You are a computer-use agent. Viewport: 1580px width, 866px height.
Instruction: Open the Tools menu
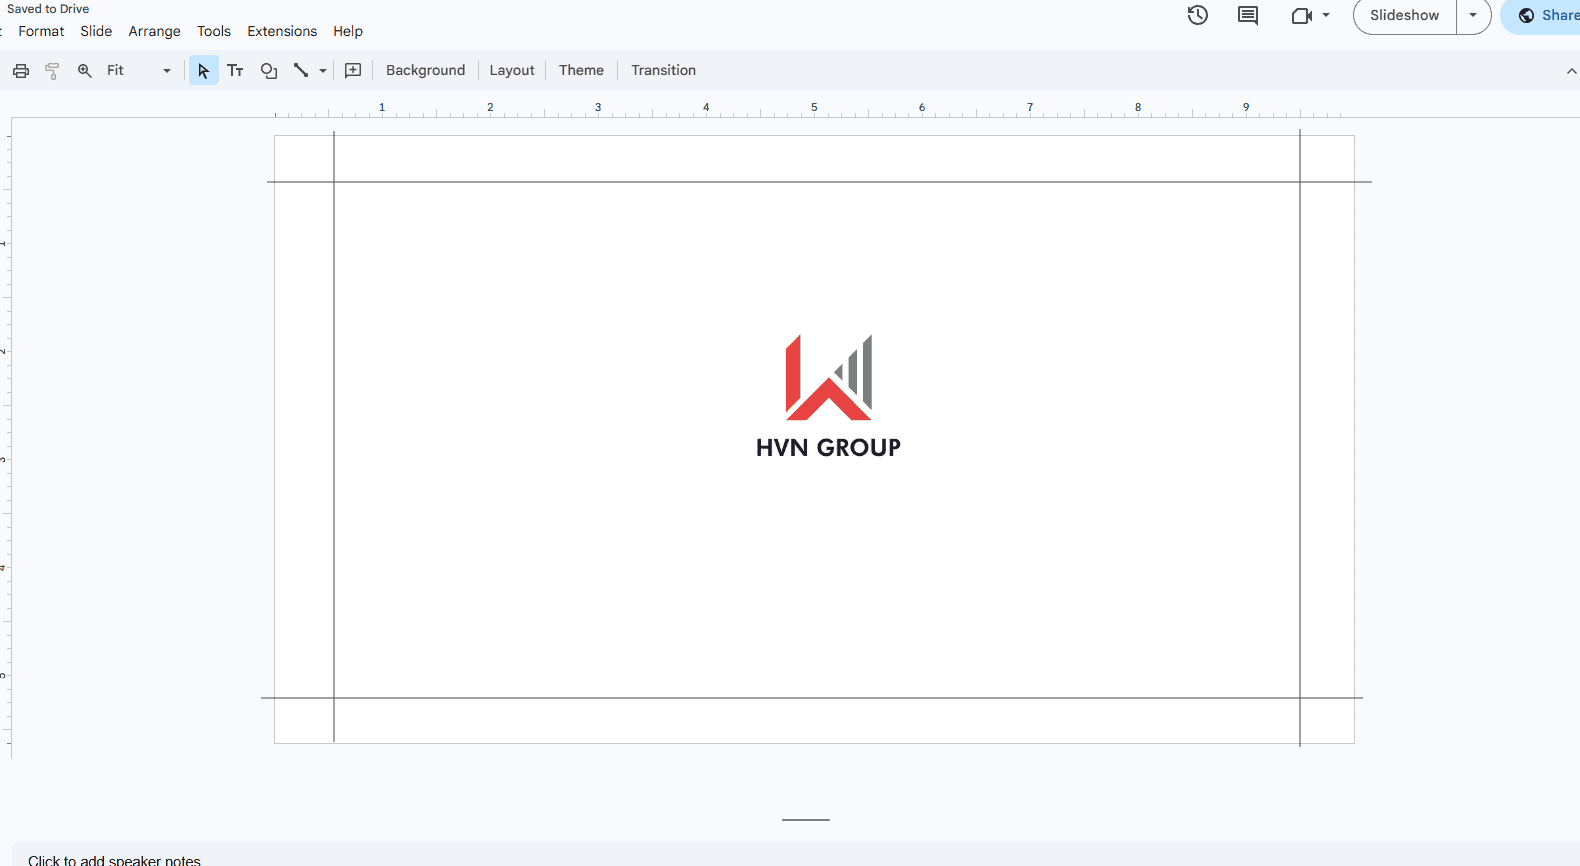click(x=214, y=31)
